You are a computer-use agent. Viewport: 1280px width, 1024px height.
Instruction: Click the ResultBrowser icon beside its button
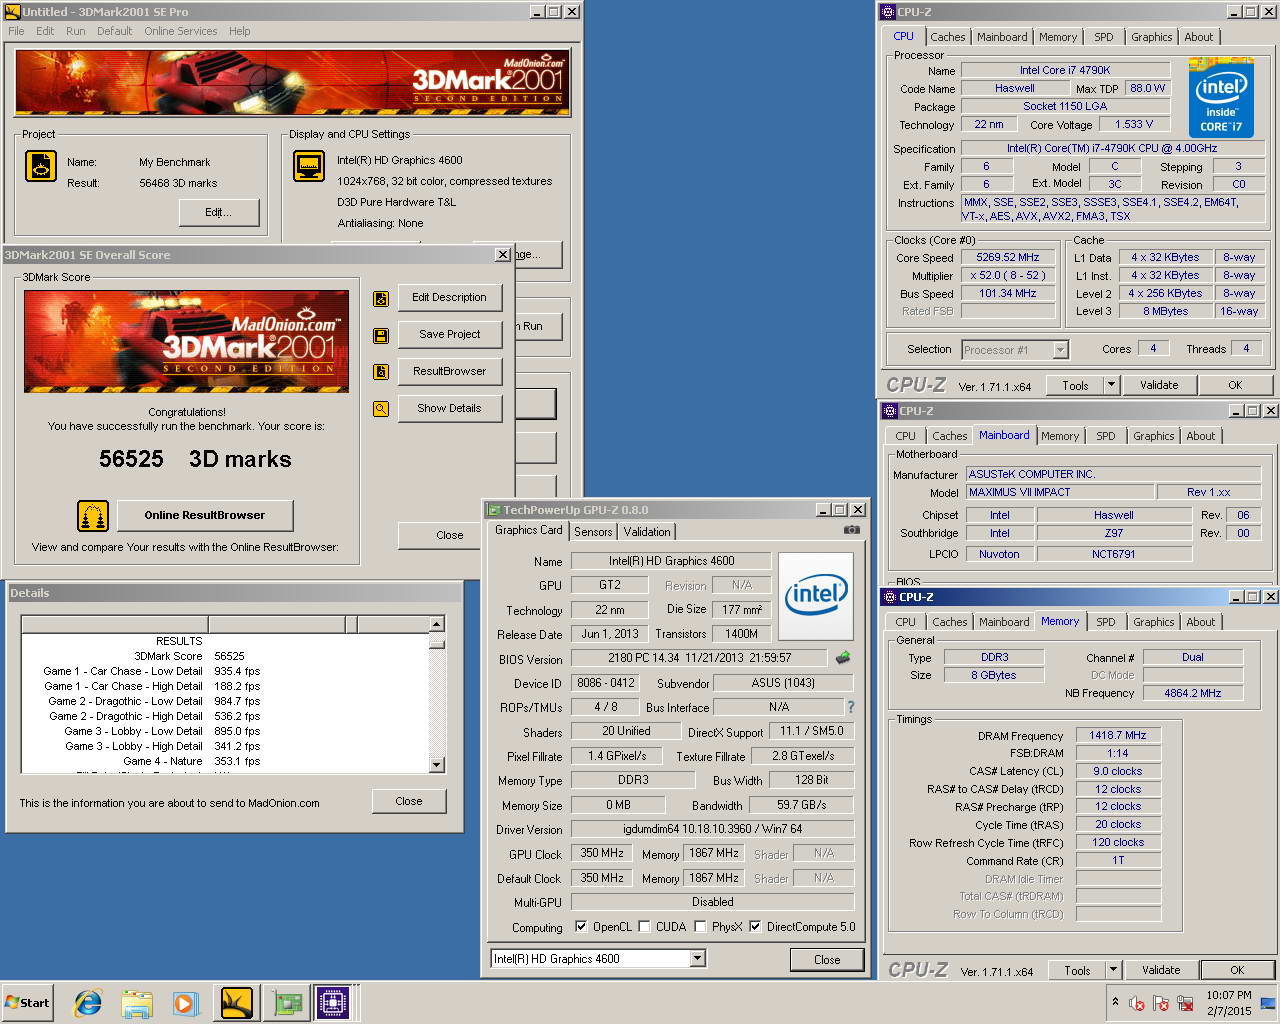click(x=381, y=372)
